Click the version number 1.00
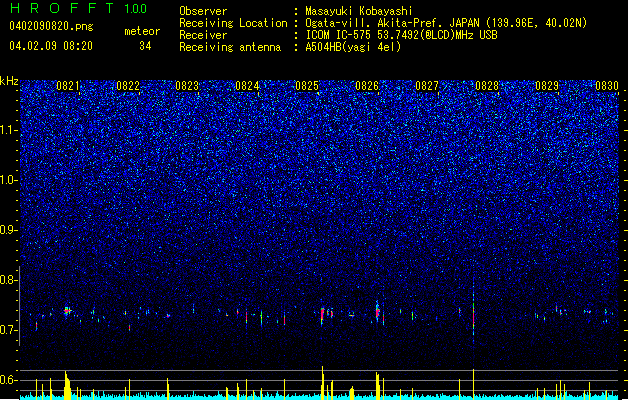 135,8
